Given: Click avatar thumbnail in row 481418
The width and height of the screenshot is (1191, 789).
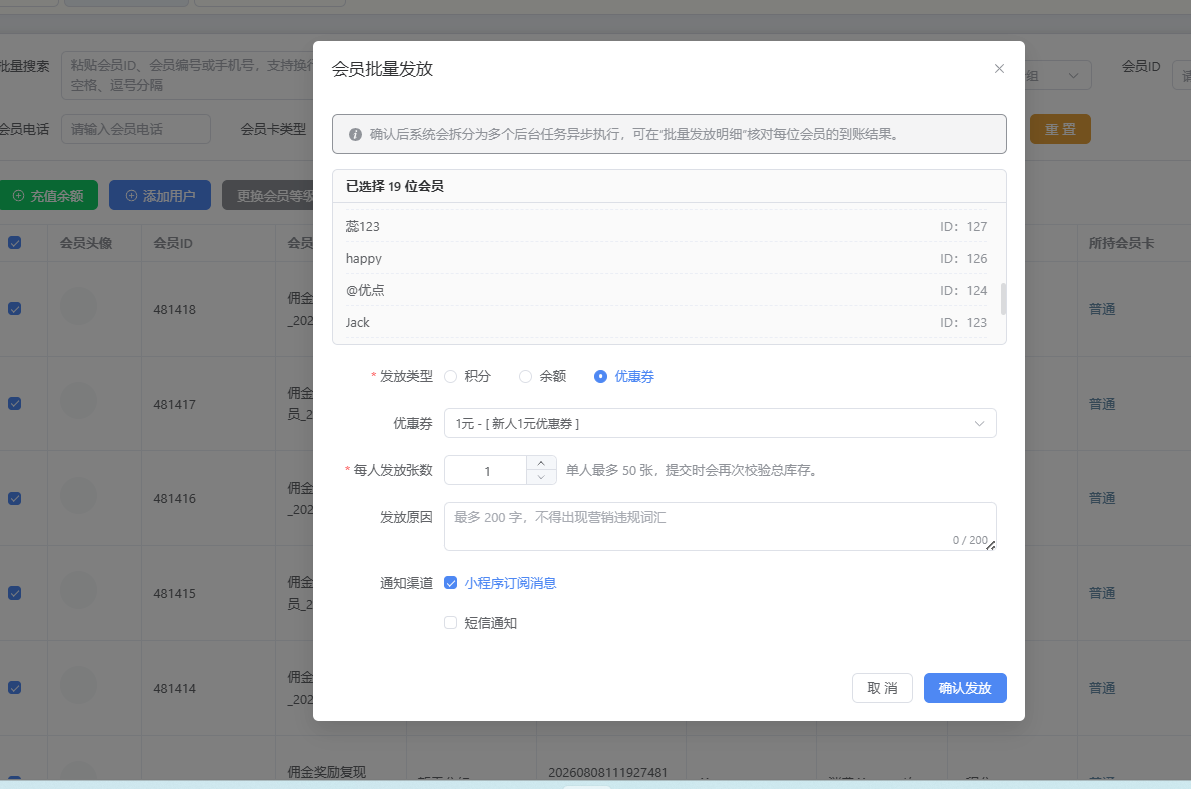Looking at the screenshot, I should pos(78,307).
